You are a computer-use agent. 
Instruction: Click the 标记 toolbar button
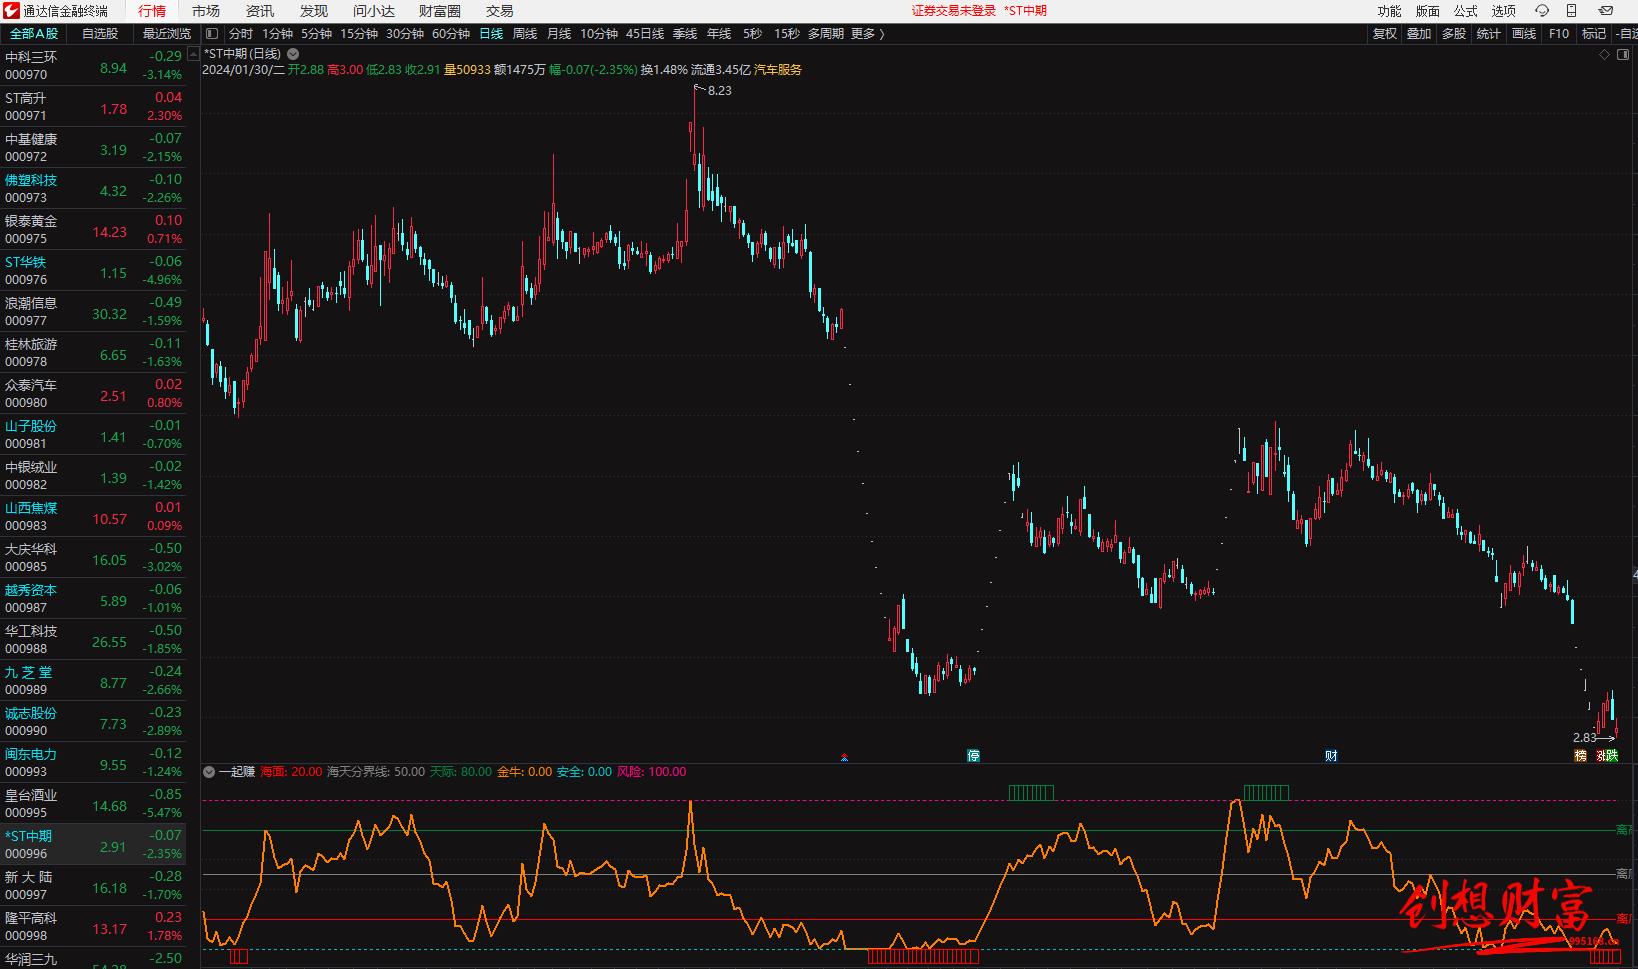[x=1594, y=34]
